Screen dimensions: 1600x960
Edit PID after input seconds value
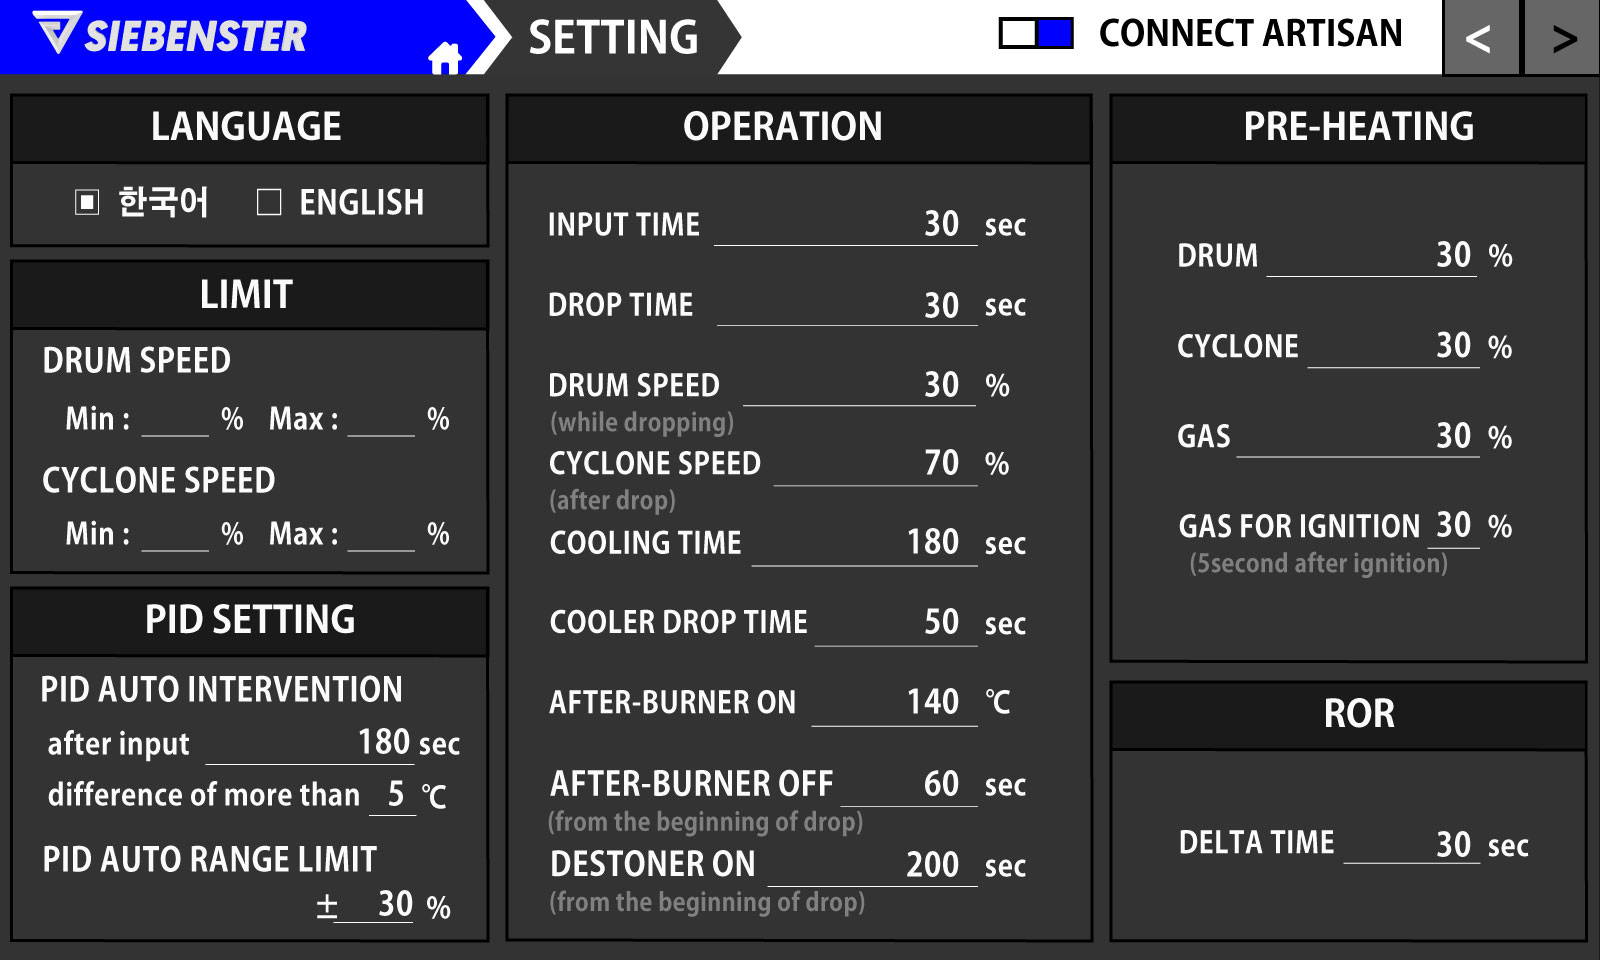pos(308,743)
